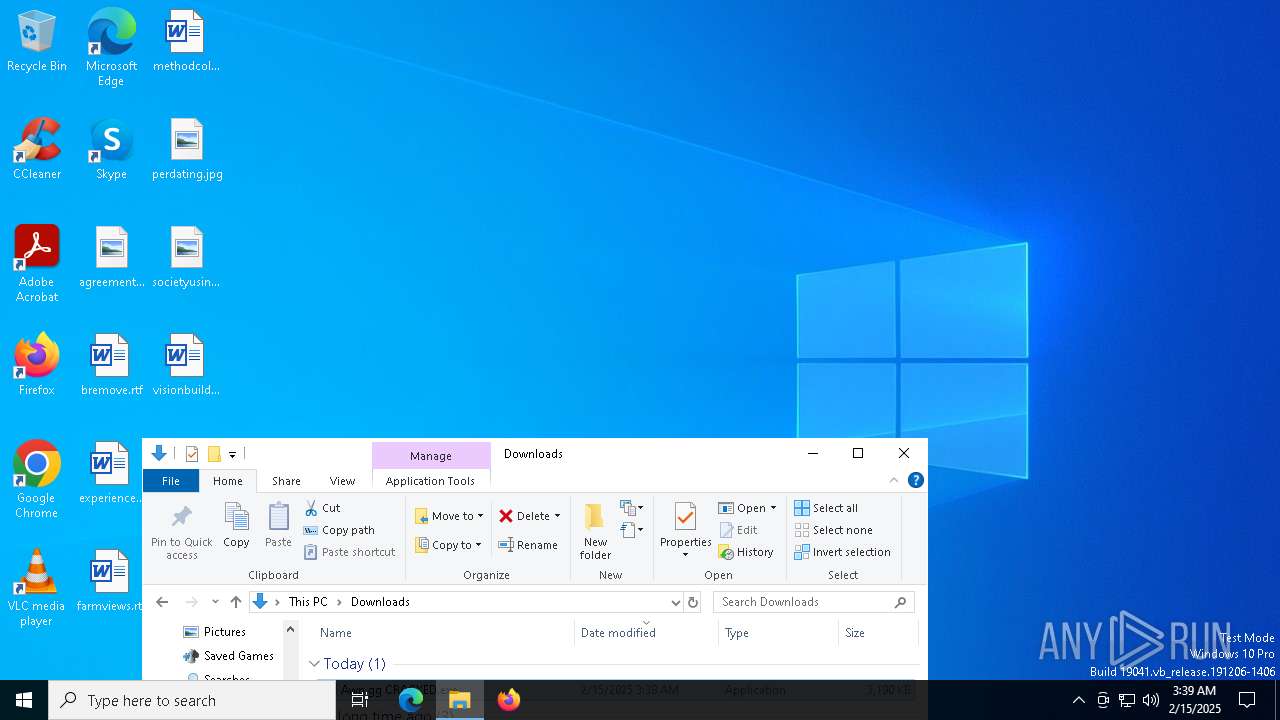
Task: Click the Copy icon in Clipboard group
Action: point(237,516)
